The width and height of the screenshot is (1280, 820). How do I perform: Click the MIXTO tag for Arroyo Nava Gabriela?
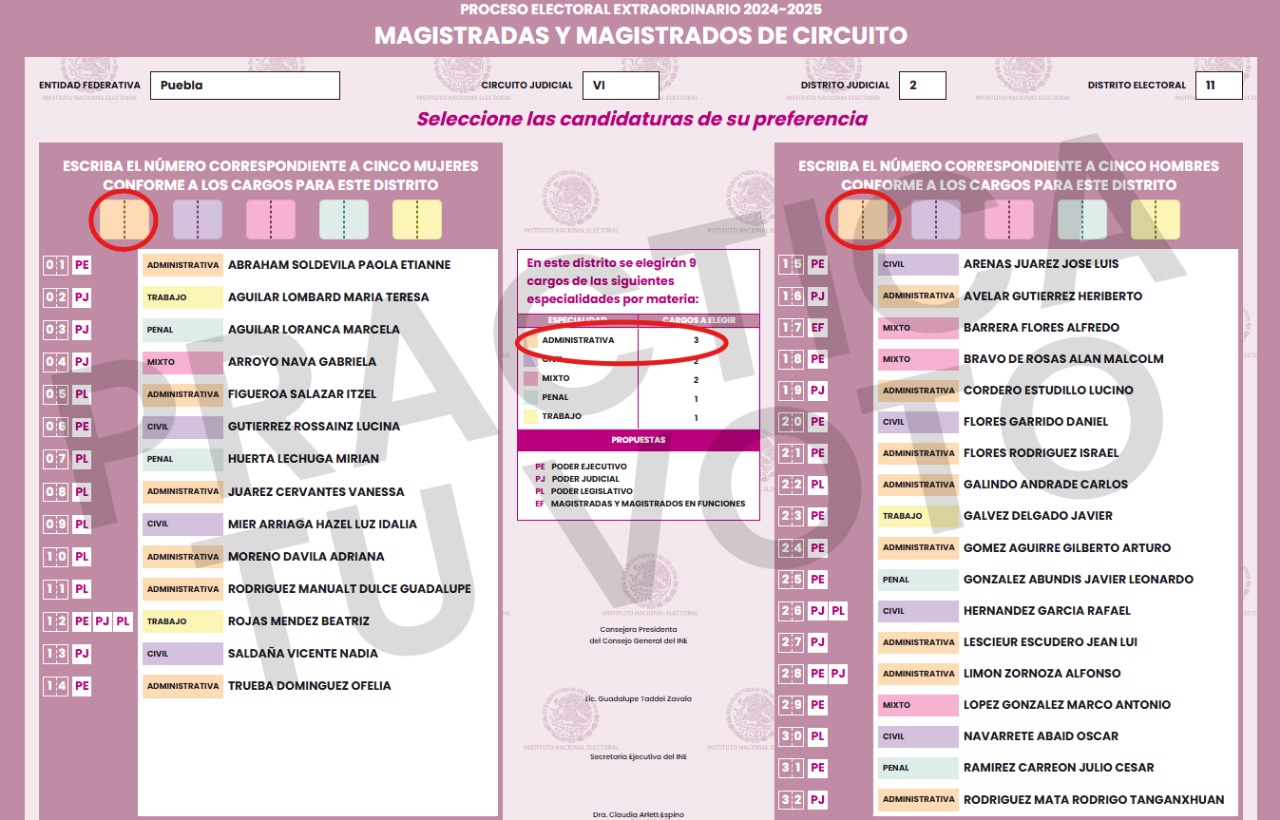click(182, 362)
